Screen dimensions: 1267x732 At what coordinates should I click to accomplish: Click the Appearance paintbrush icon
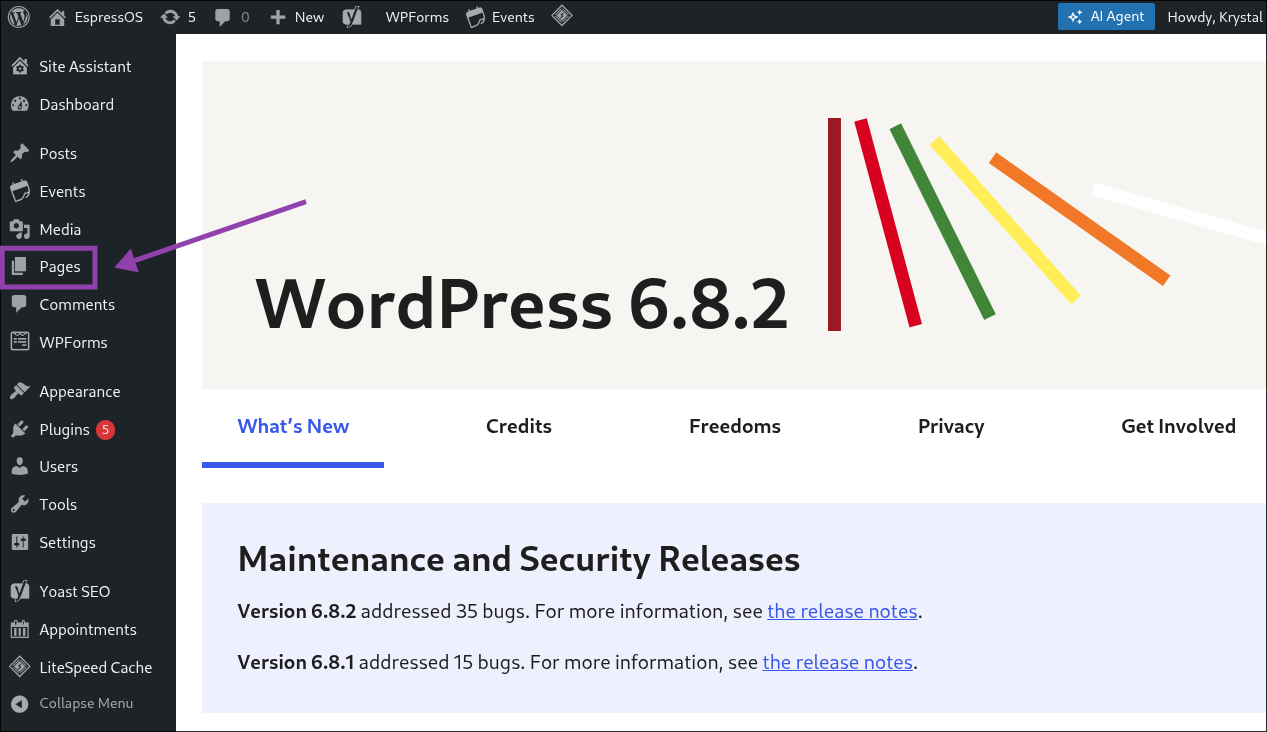[x=19, y=392]
